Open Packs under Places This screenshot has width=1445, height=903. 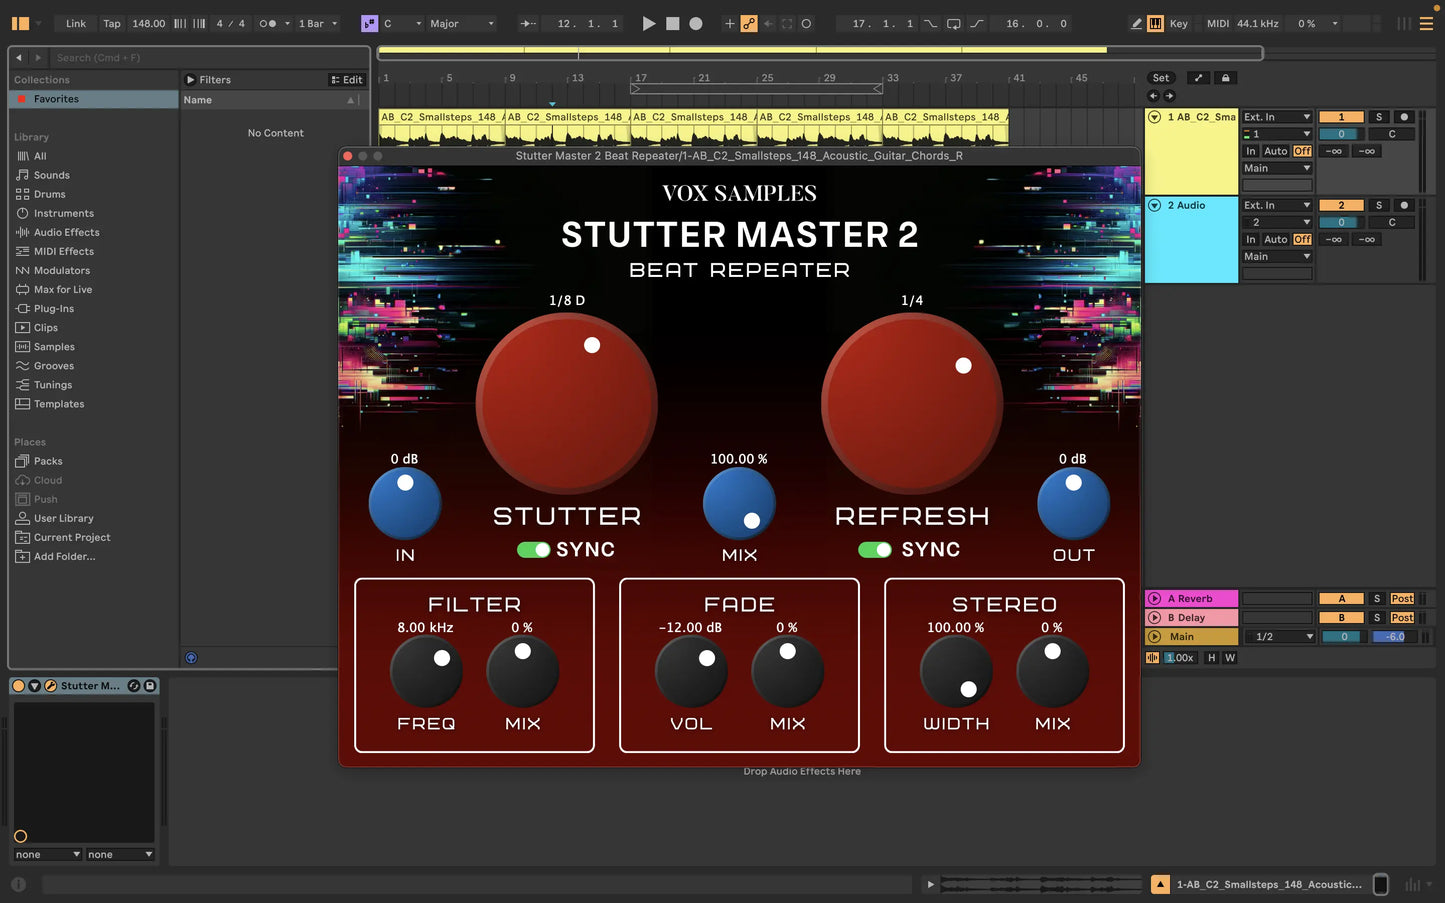[48, 461]
